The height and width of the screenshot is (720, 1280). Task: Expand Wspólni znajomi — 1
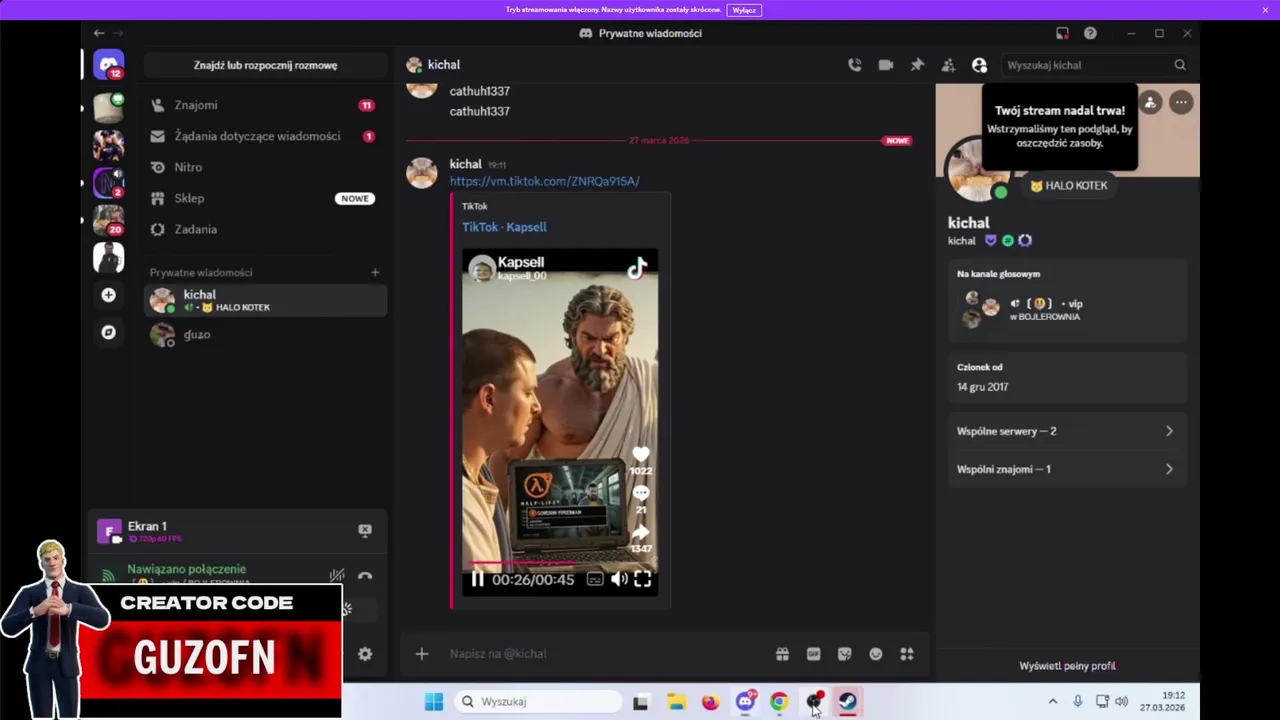pos(1066,469)
